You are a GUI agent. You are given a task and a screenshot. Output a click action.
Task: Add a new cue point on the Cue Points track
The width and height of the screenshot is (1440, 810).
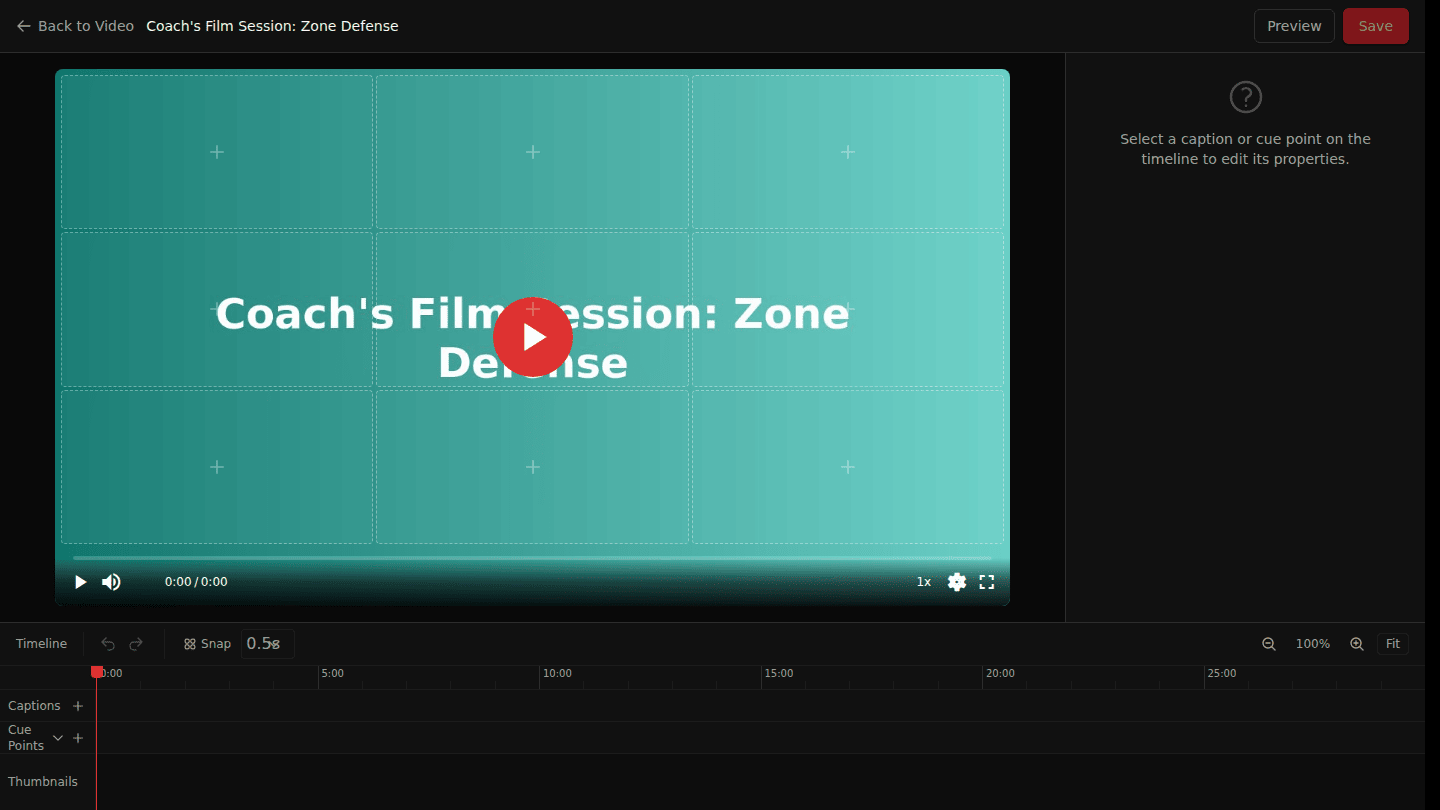[x=78, y=738]
